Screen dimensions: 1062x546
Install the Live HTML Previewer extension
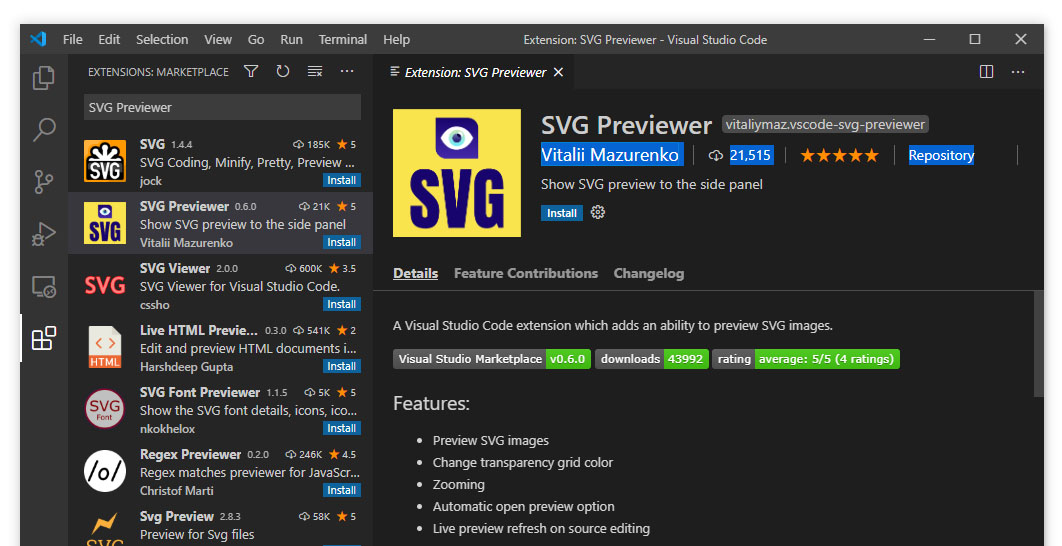342,366
